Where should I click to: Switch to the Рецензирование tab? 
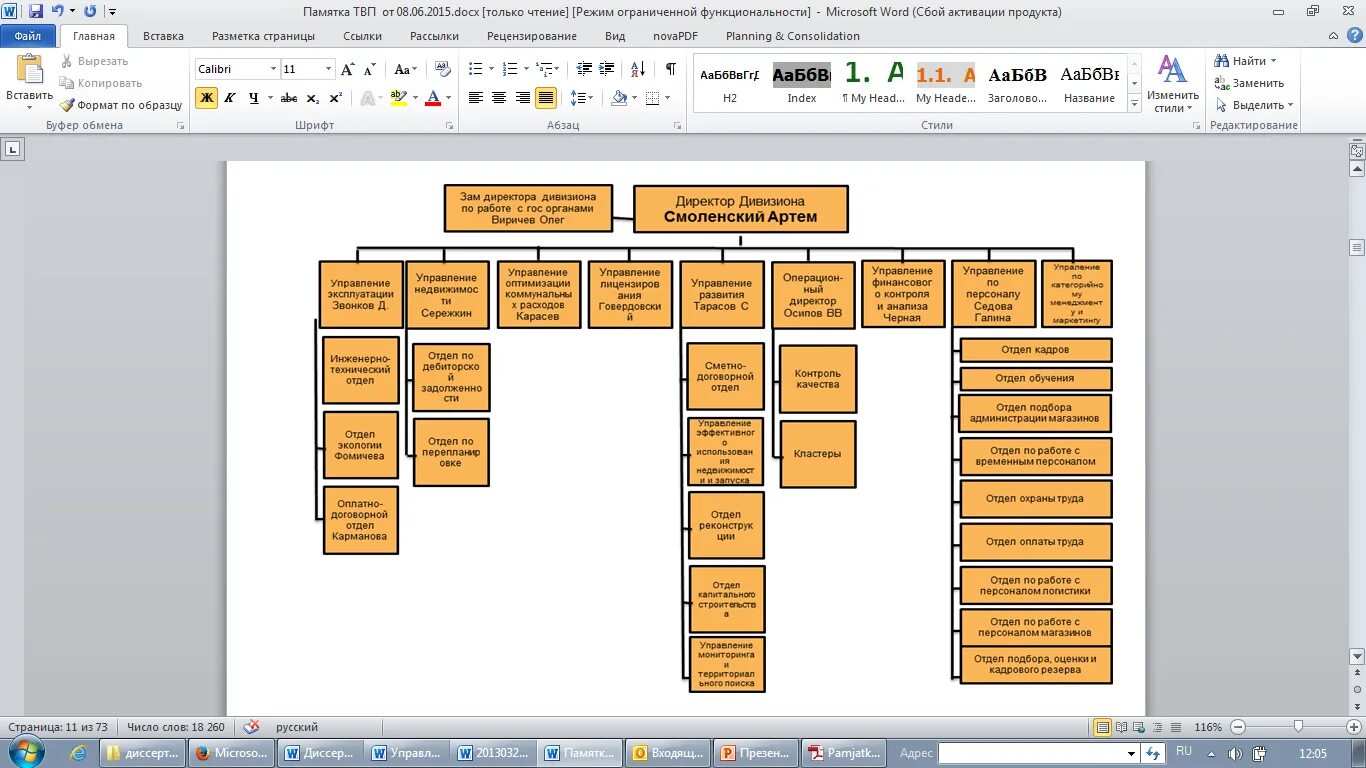point(532,36)
